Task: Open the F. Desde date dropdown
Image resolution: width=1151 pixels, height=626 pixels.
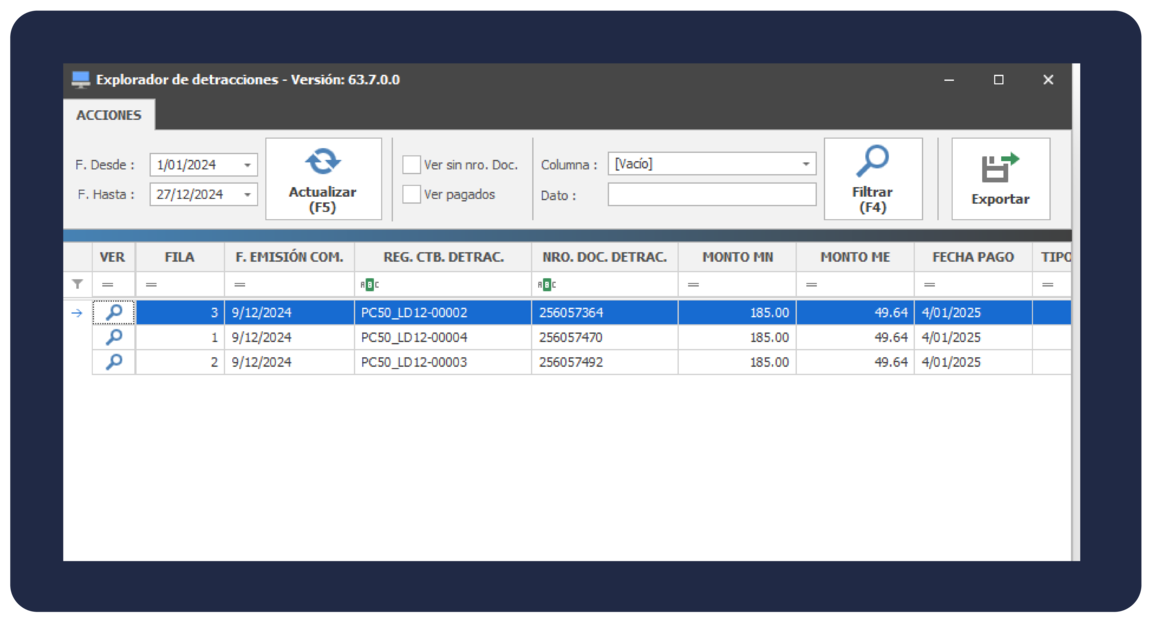Action: [x=247, y=165]
